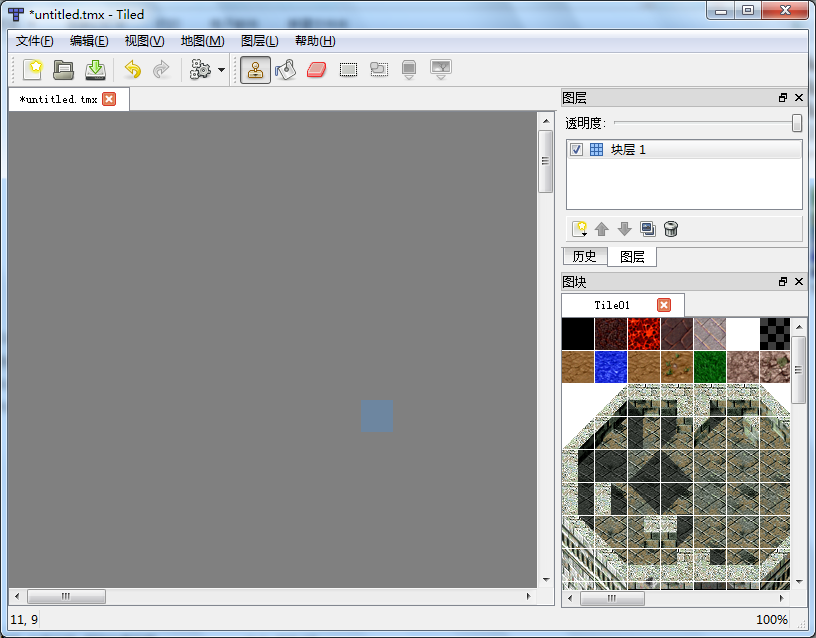Click the map canvas scroll down arrow
This screenshot has width=816, height=638.
click(546, 580)
